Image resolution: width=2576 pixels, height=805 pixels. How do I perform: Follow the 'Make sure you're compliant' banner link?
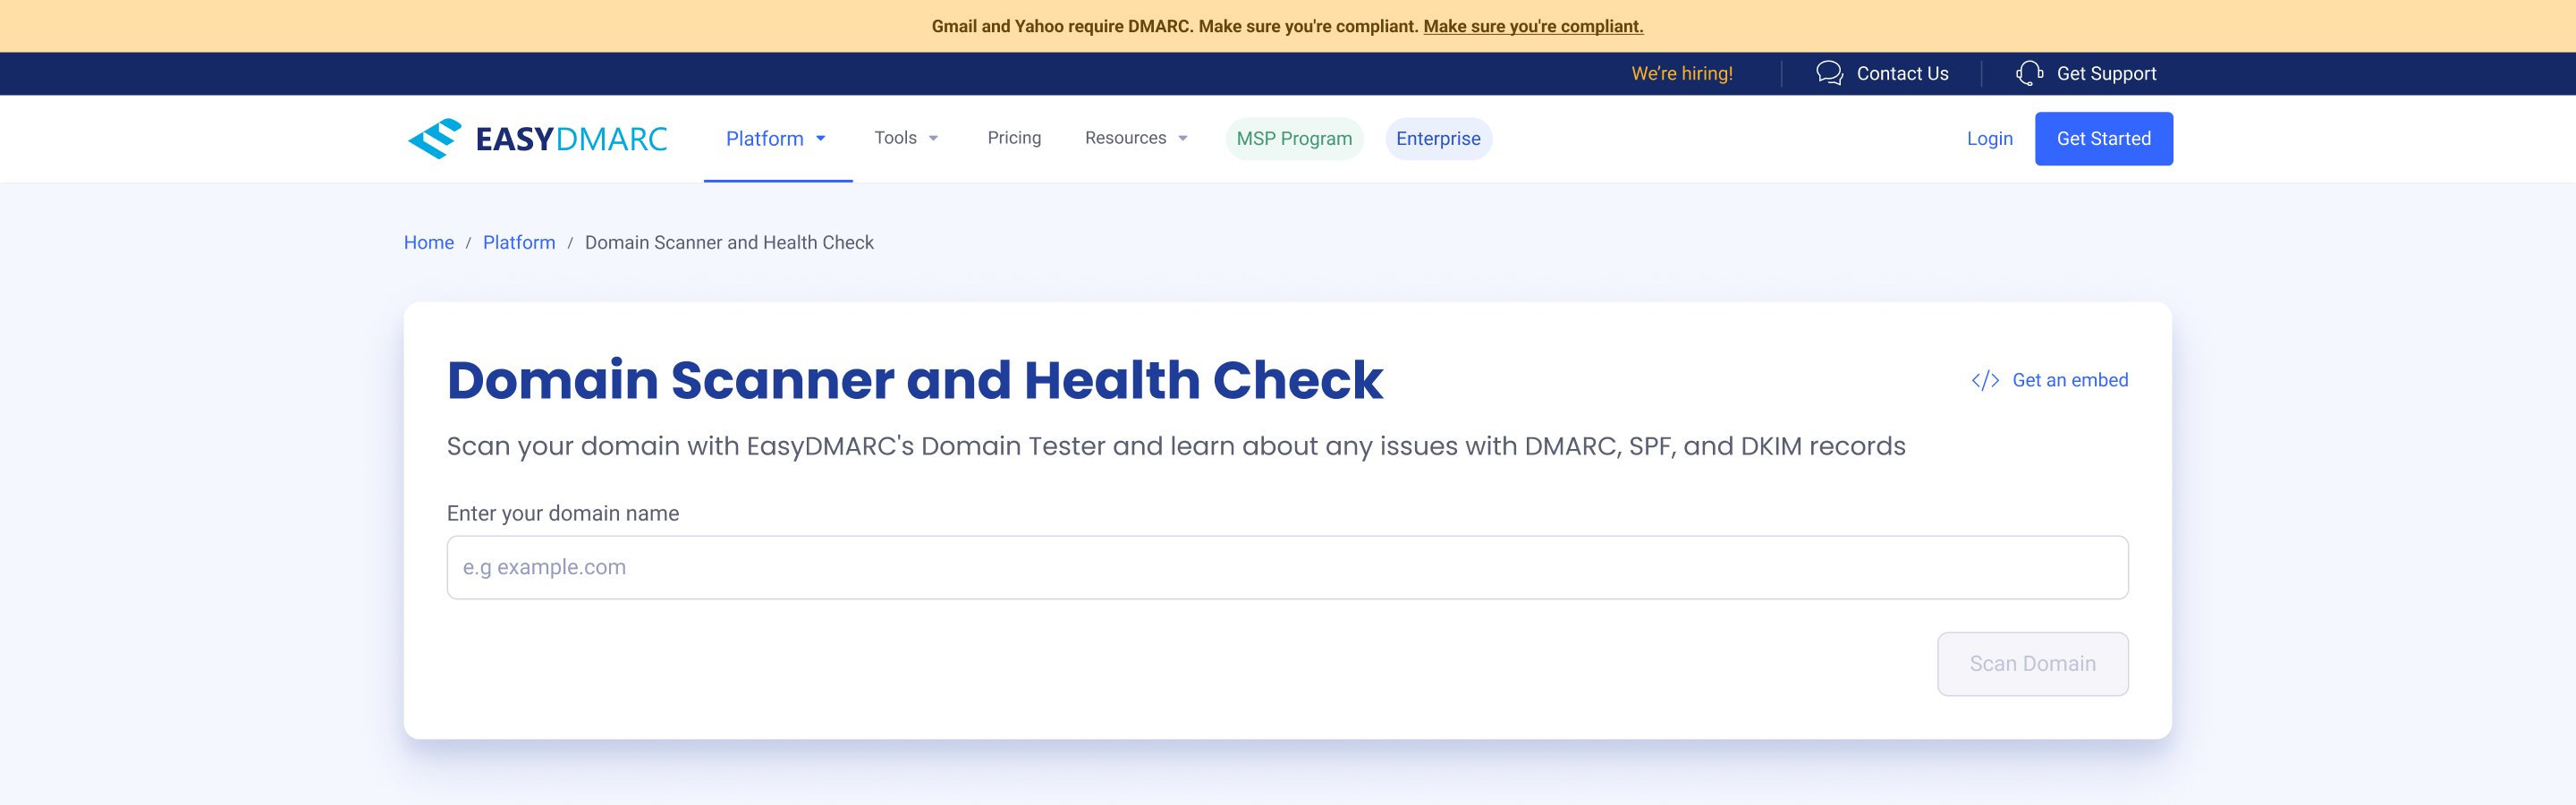click(1533, 26)
